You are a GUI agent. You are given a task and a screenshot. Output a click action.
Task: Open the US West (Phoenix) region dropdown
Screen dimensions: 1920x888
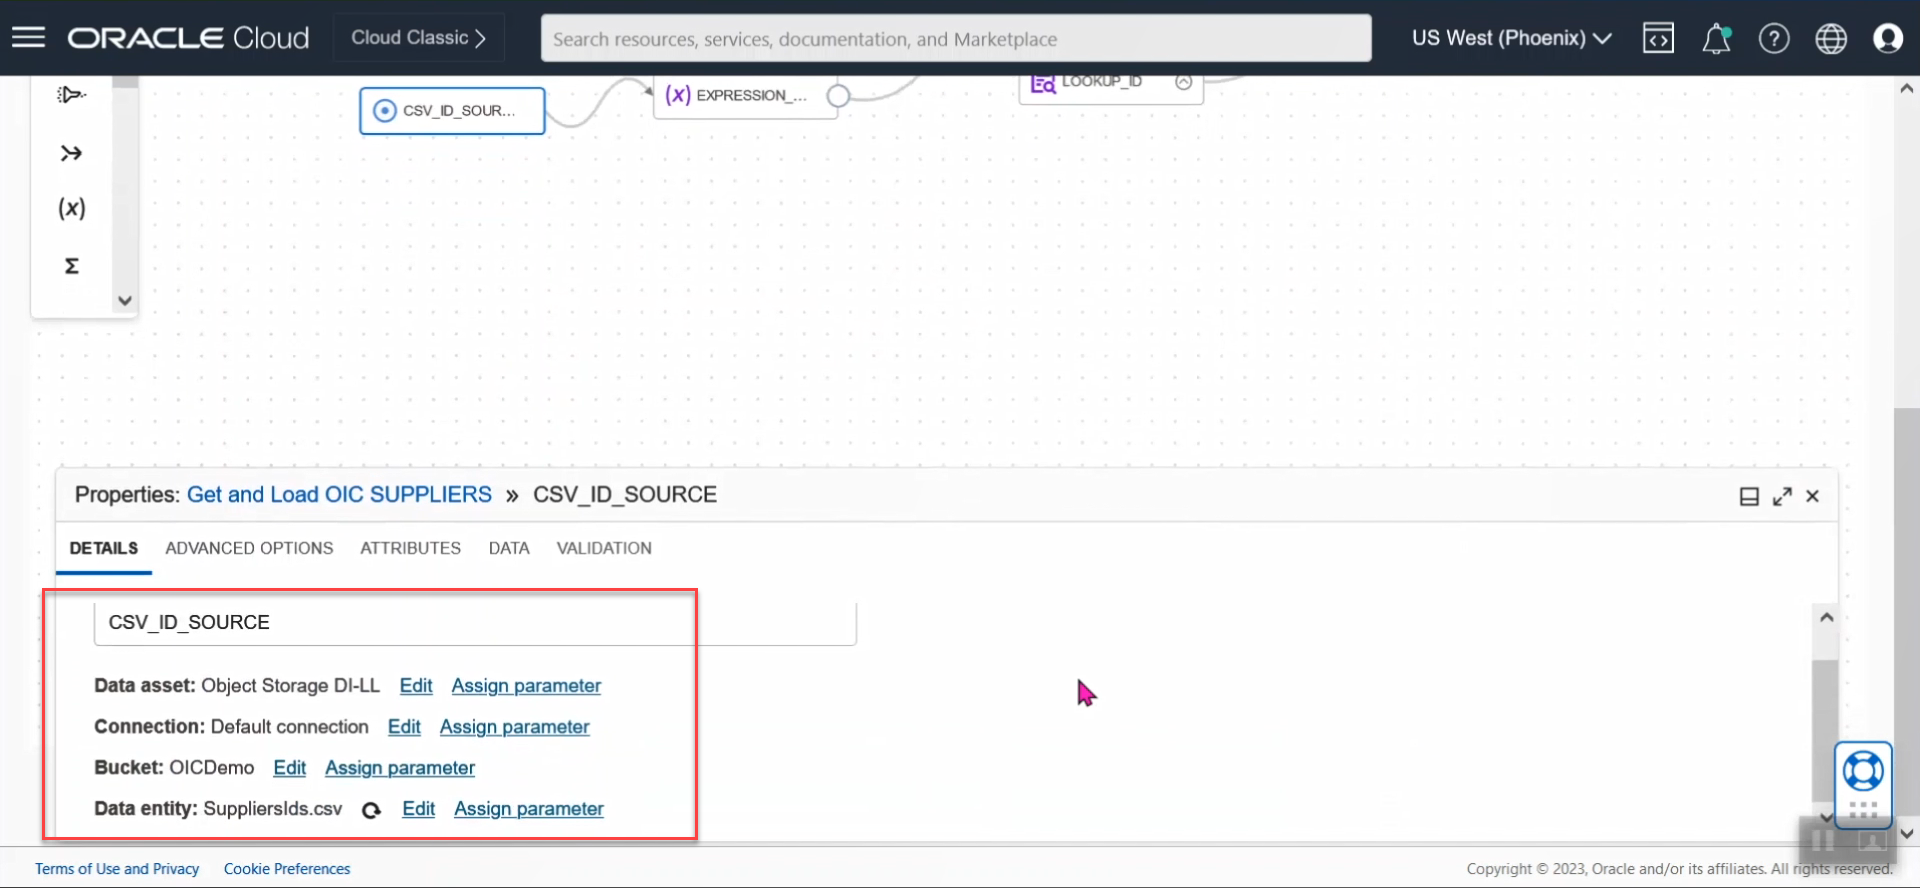click(x=1511, y=38)
